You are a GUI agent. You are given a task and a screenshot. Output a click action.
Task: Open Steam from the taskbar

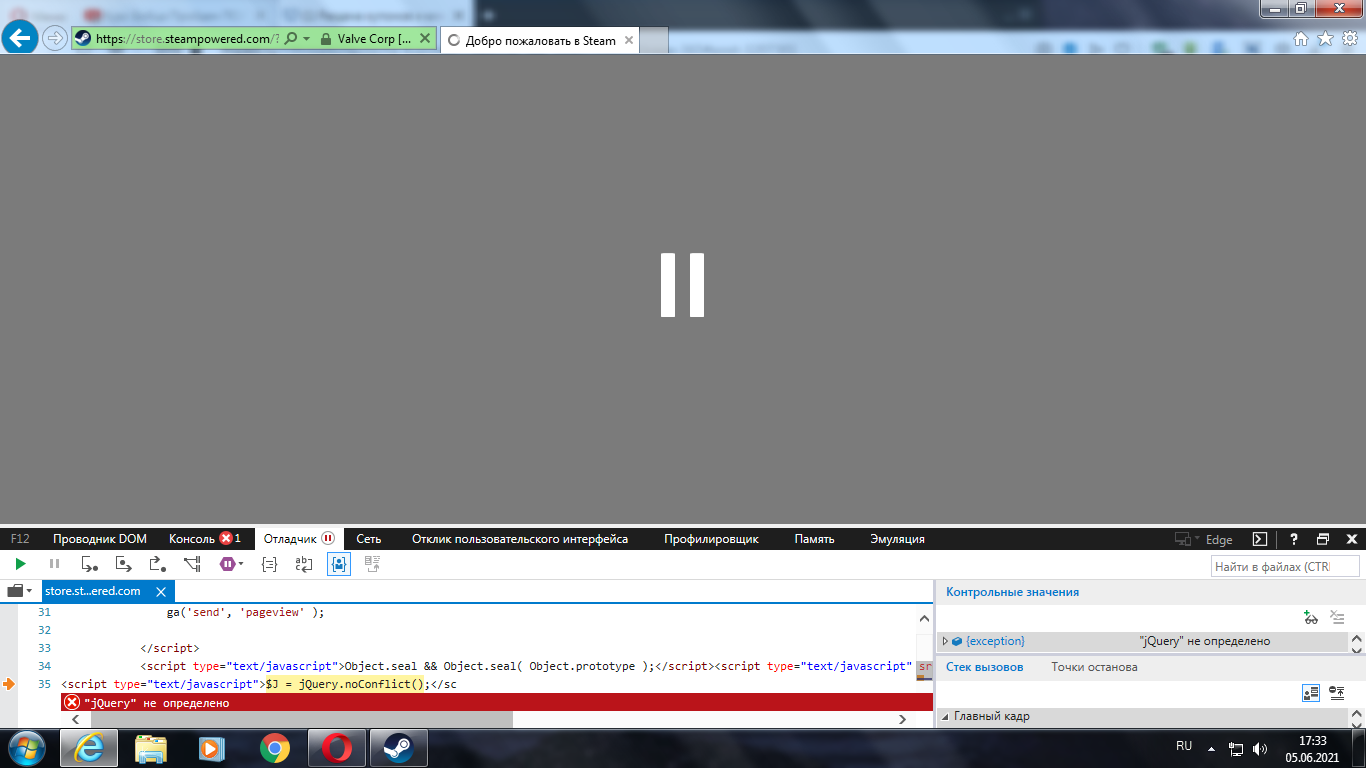click(x=398, y=748)
